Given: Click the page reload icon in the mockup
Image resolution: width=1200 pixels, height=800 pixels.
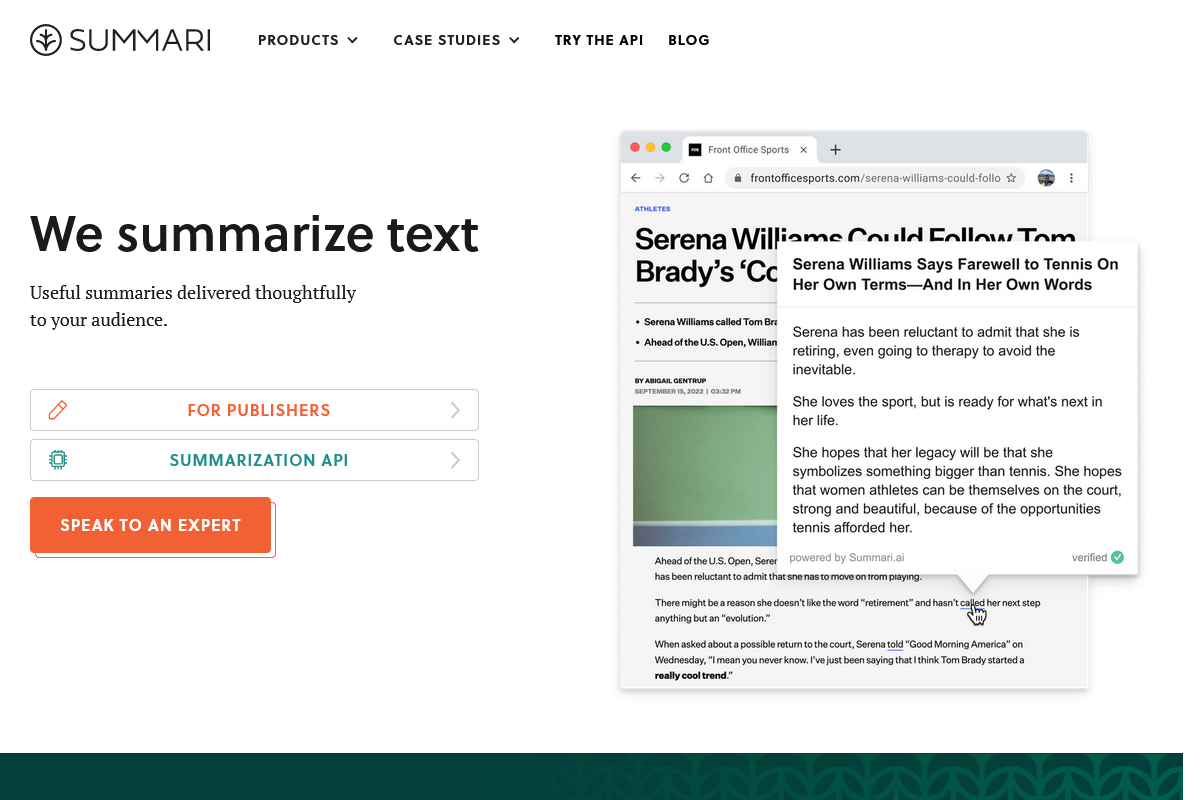Looking at the screenshot, I should (x=684, y=177).
